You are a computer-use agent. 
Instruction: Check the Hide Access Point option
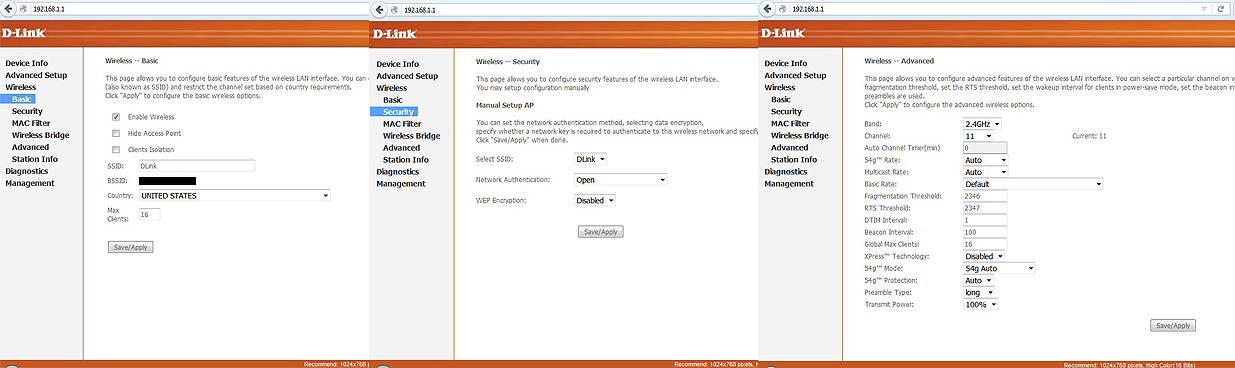tap(116, 133)
